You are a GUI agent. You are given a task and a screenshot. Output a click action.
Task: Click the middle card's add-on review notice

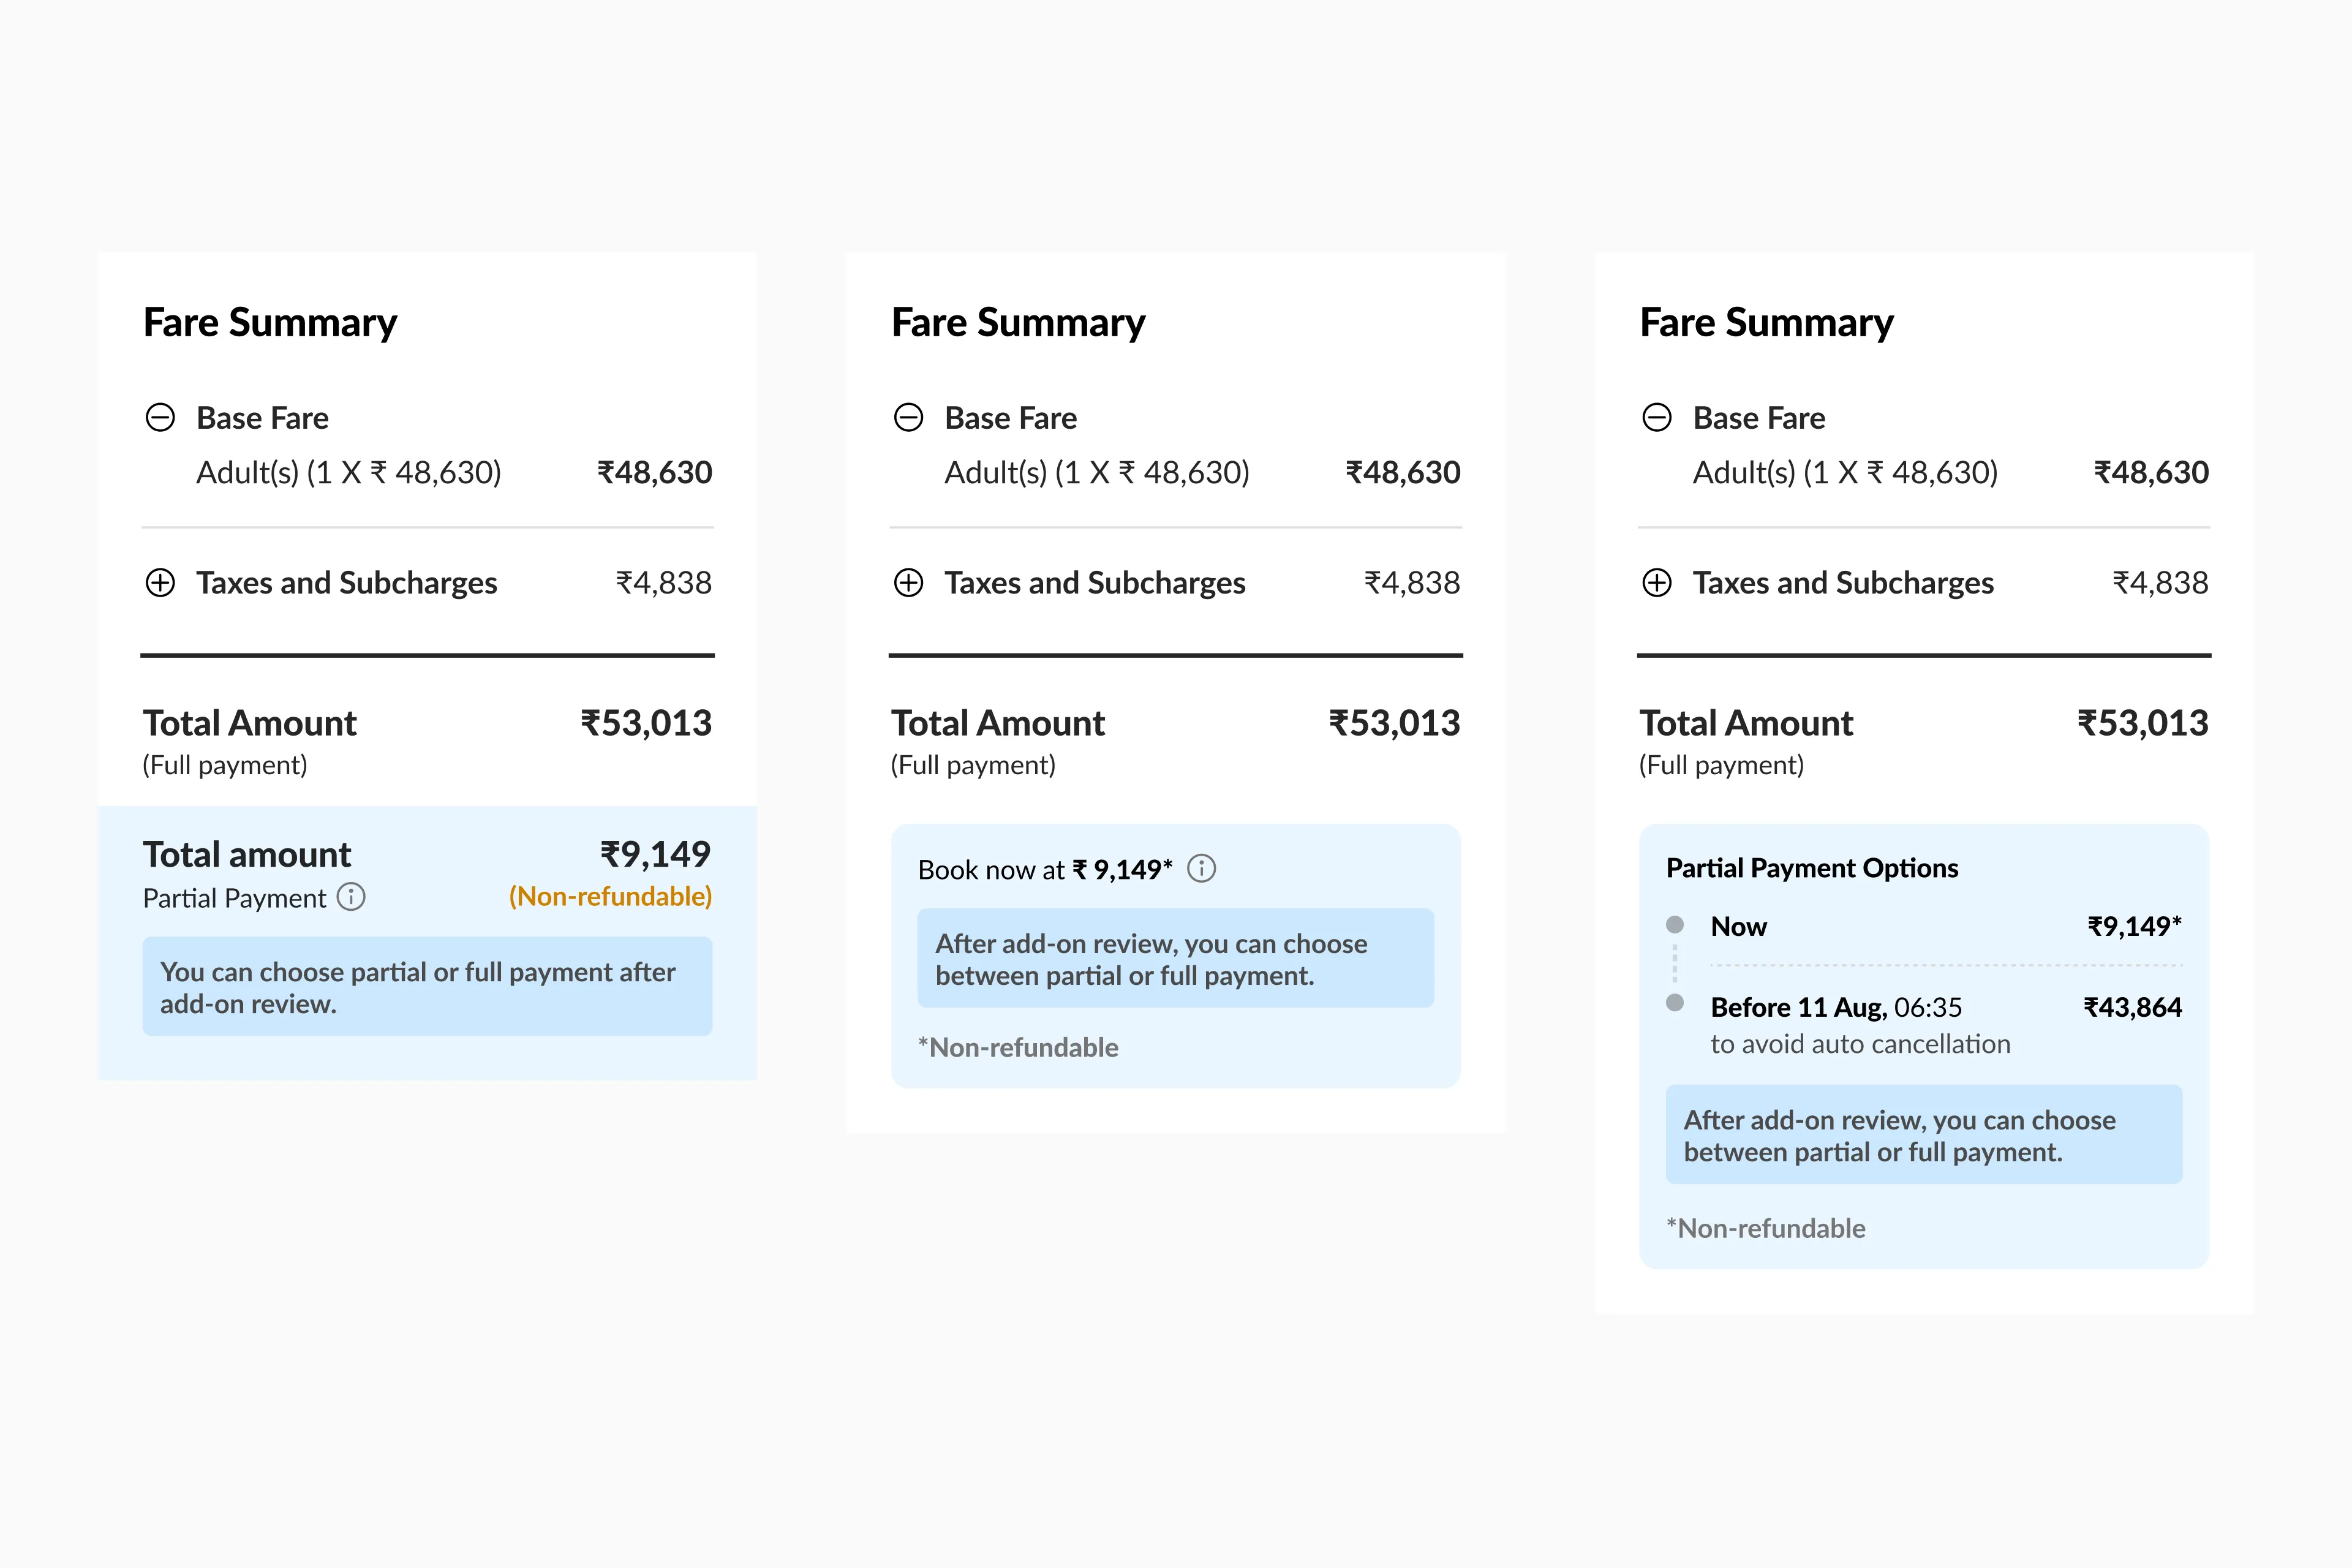tap(1175, 959)
